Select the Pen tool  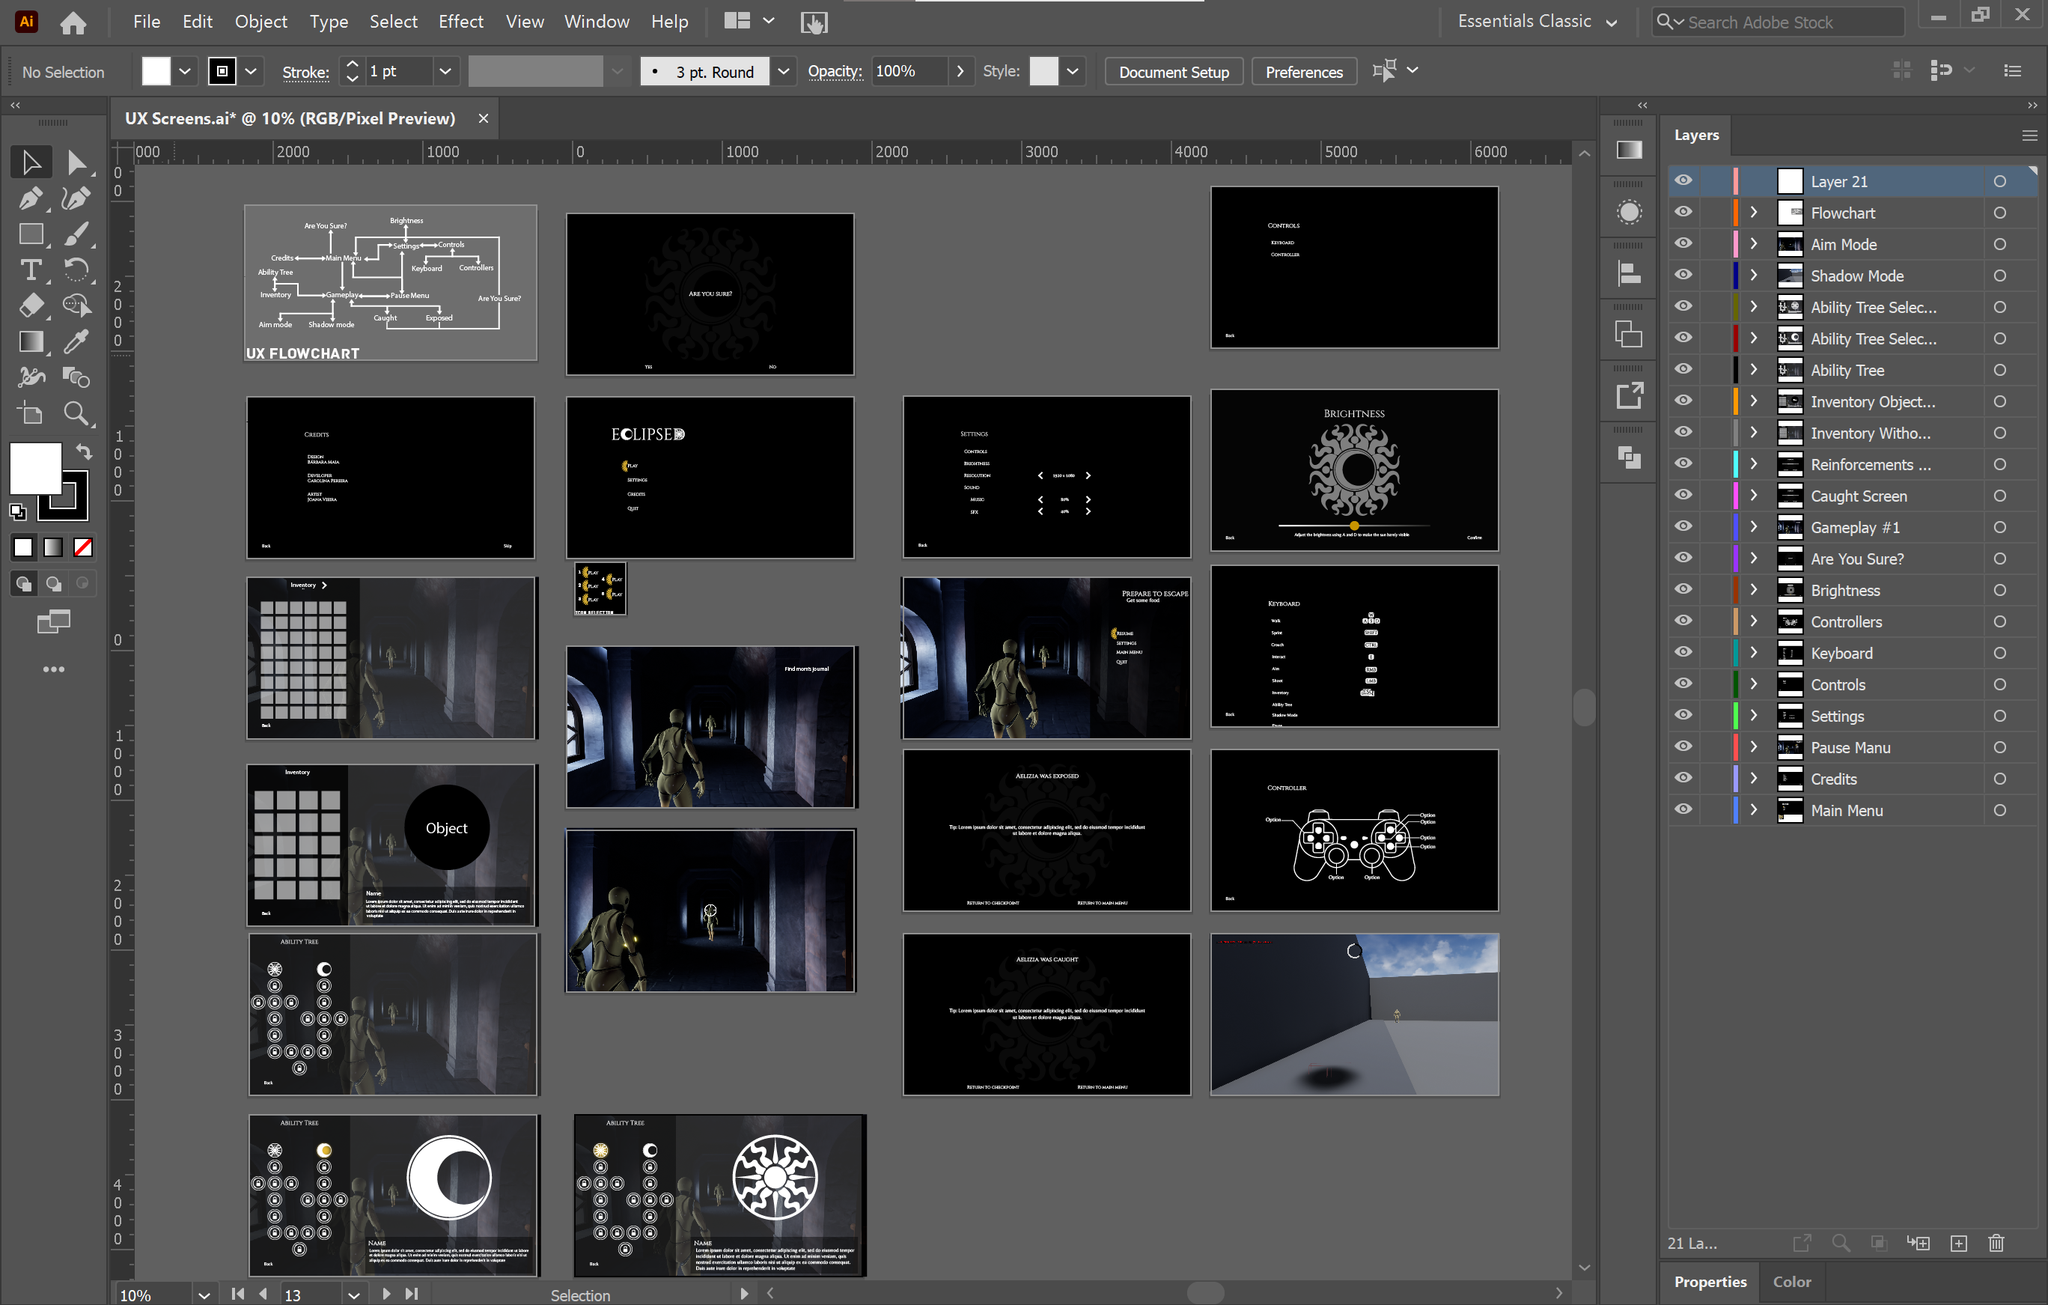31,198
